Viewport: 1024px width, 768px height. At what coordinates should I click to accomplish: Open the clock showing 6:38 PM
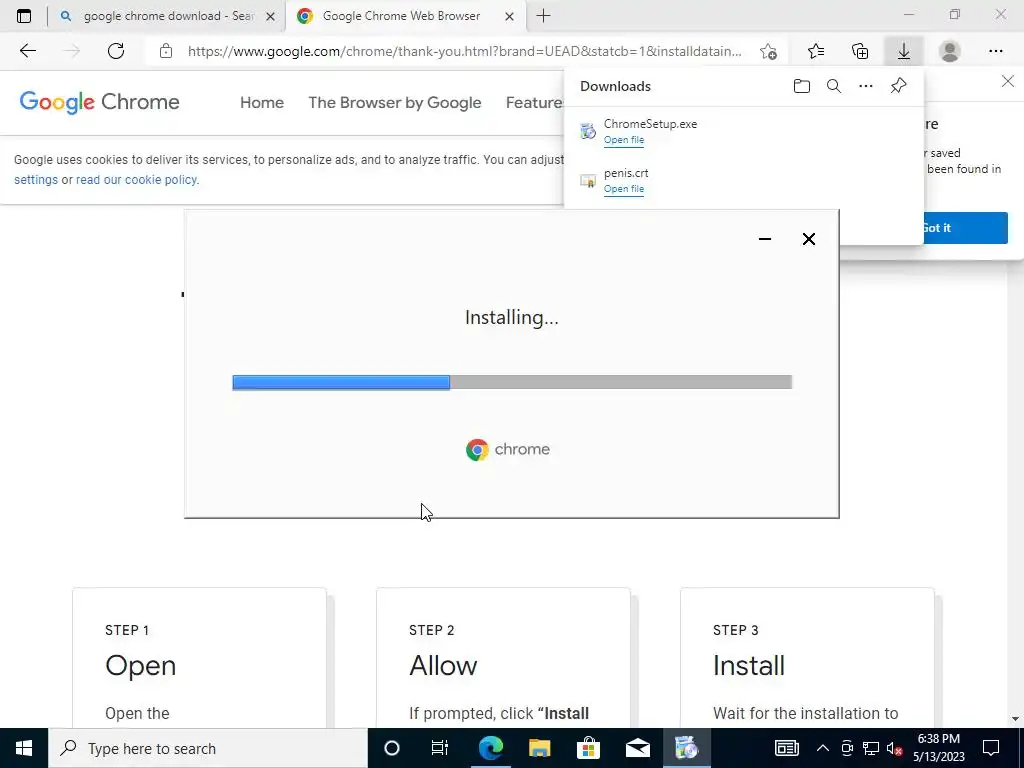click(x=938, y=748)
